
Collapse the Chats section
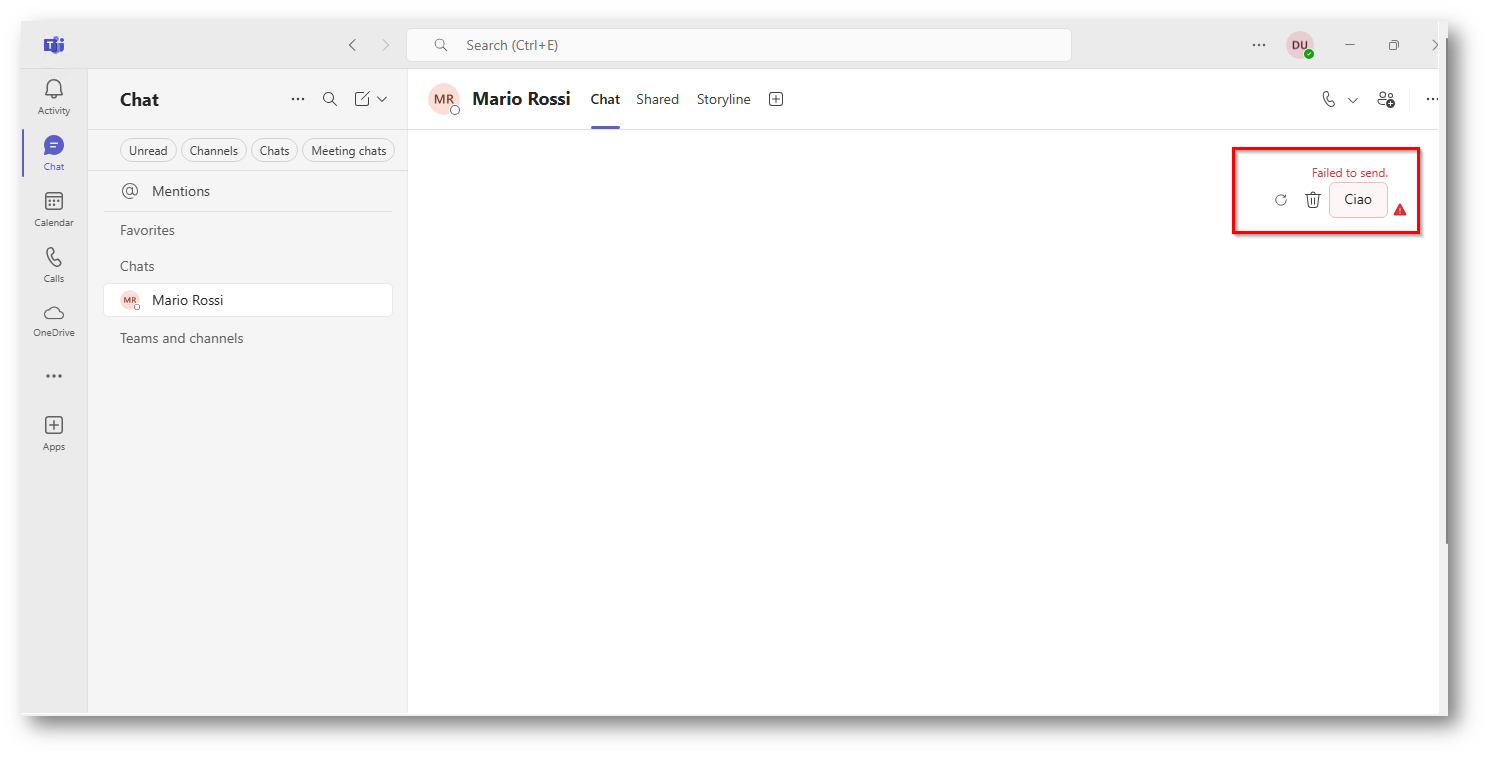(137, 266)
